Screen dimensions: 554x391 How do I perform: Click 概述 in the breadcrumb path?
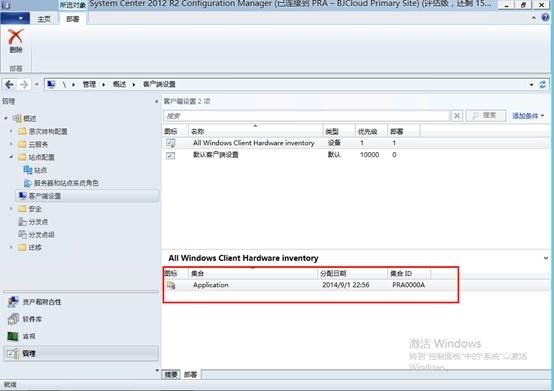pos(119,84)
